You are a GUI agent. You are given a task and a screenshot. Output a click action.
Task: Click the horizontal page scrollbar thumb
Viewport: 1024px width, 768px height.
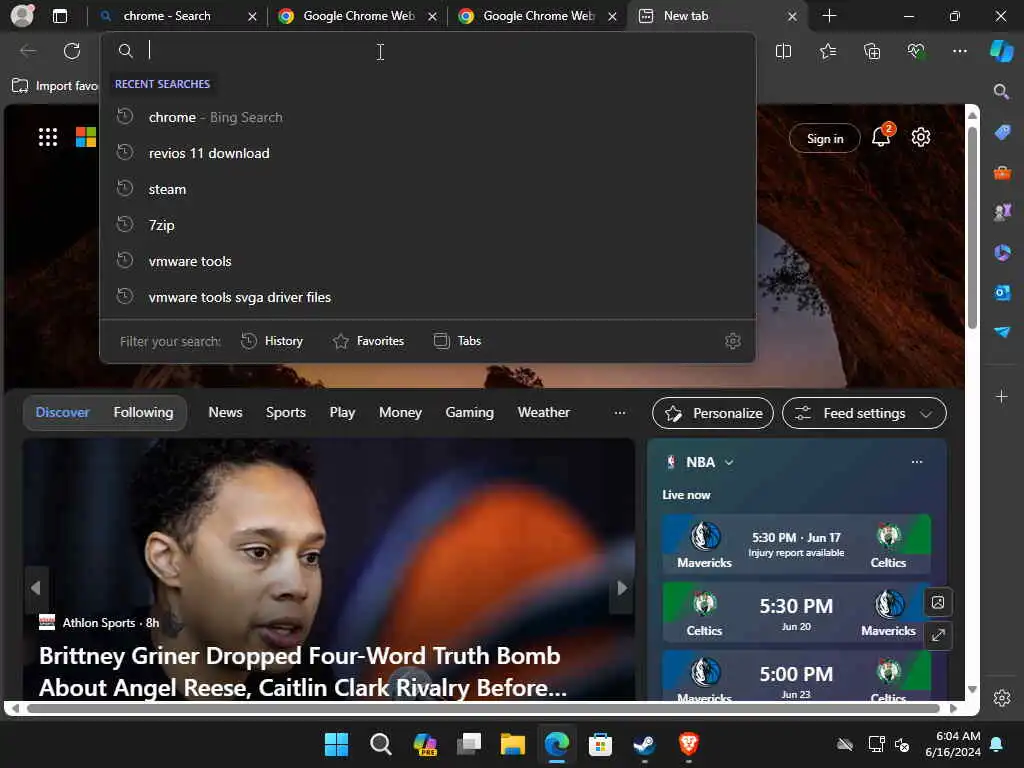tap(483, 708)
